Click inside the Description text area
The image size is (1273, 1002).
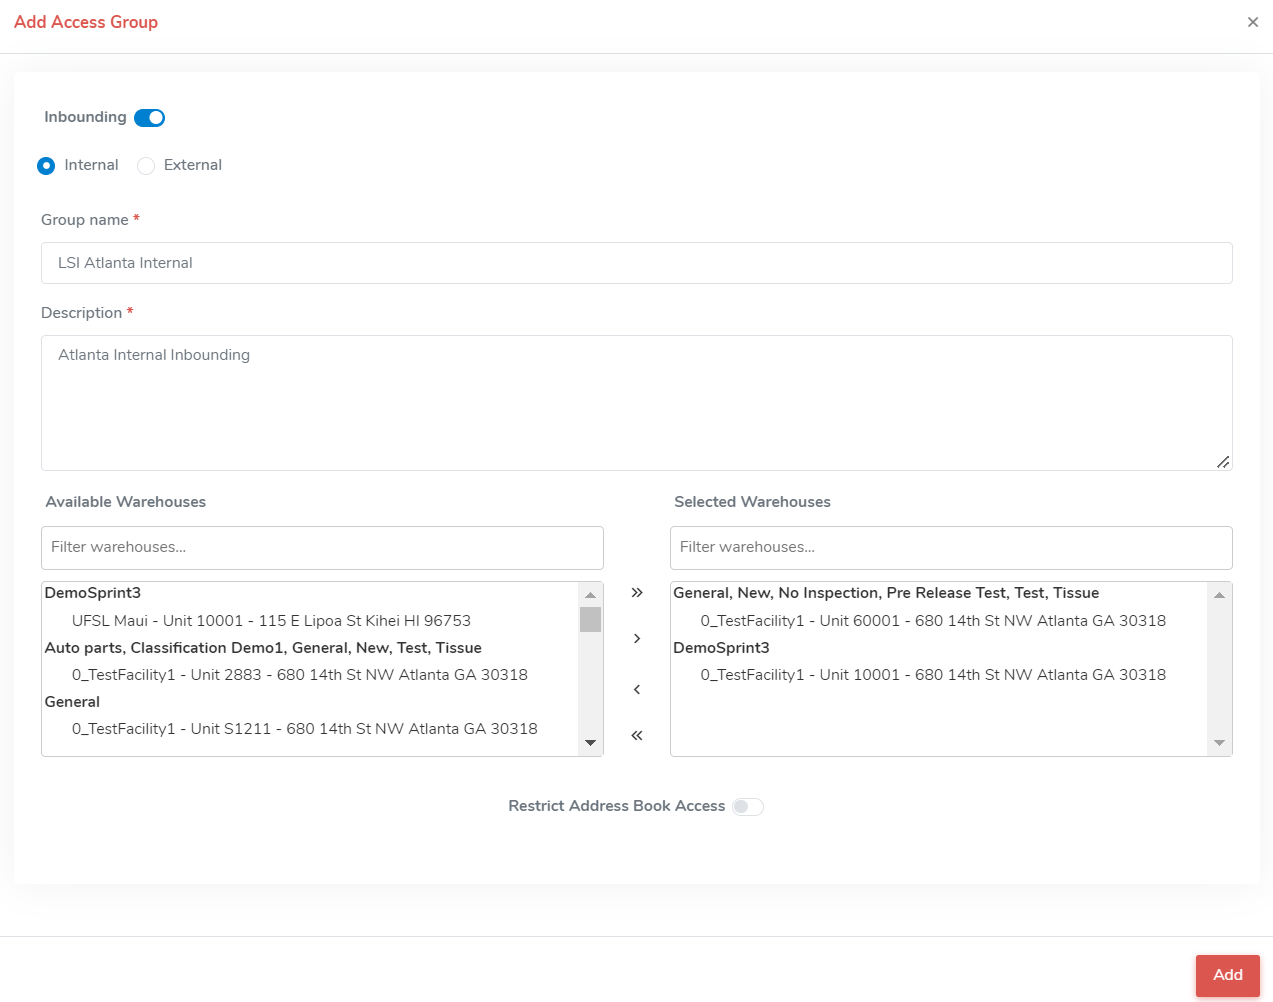[636, 403]
